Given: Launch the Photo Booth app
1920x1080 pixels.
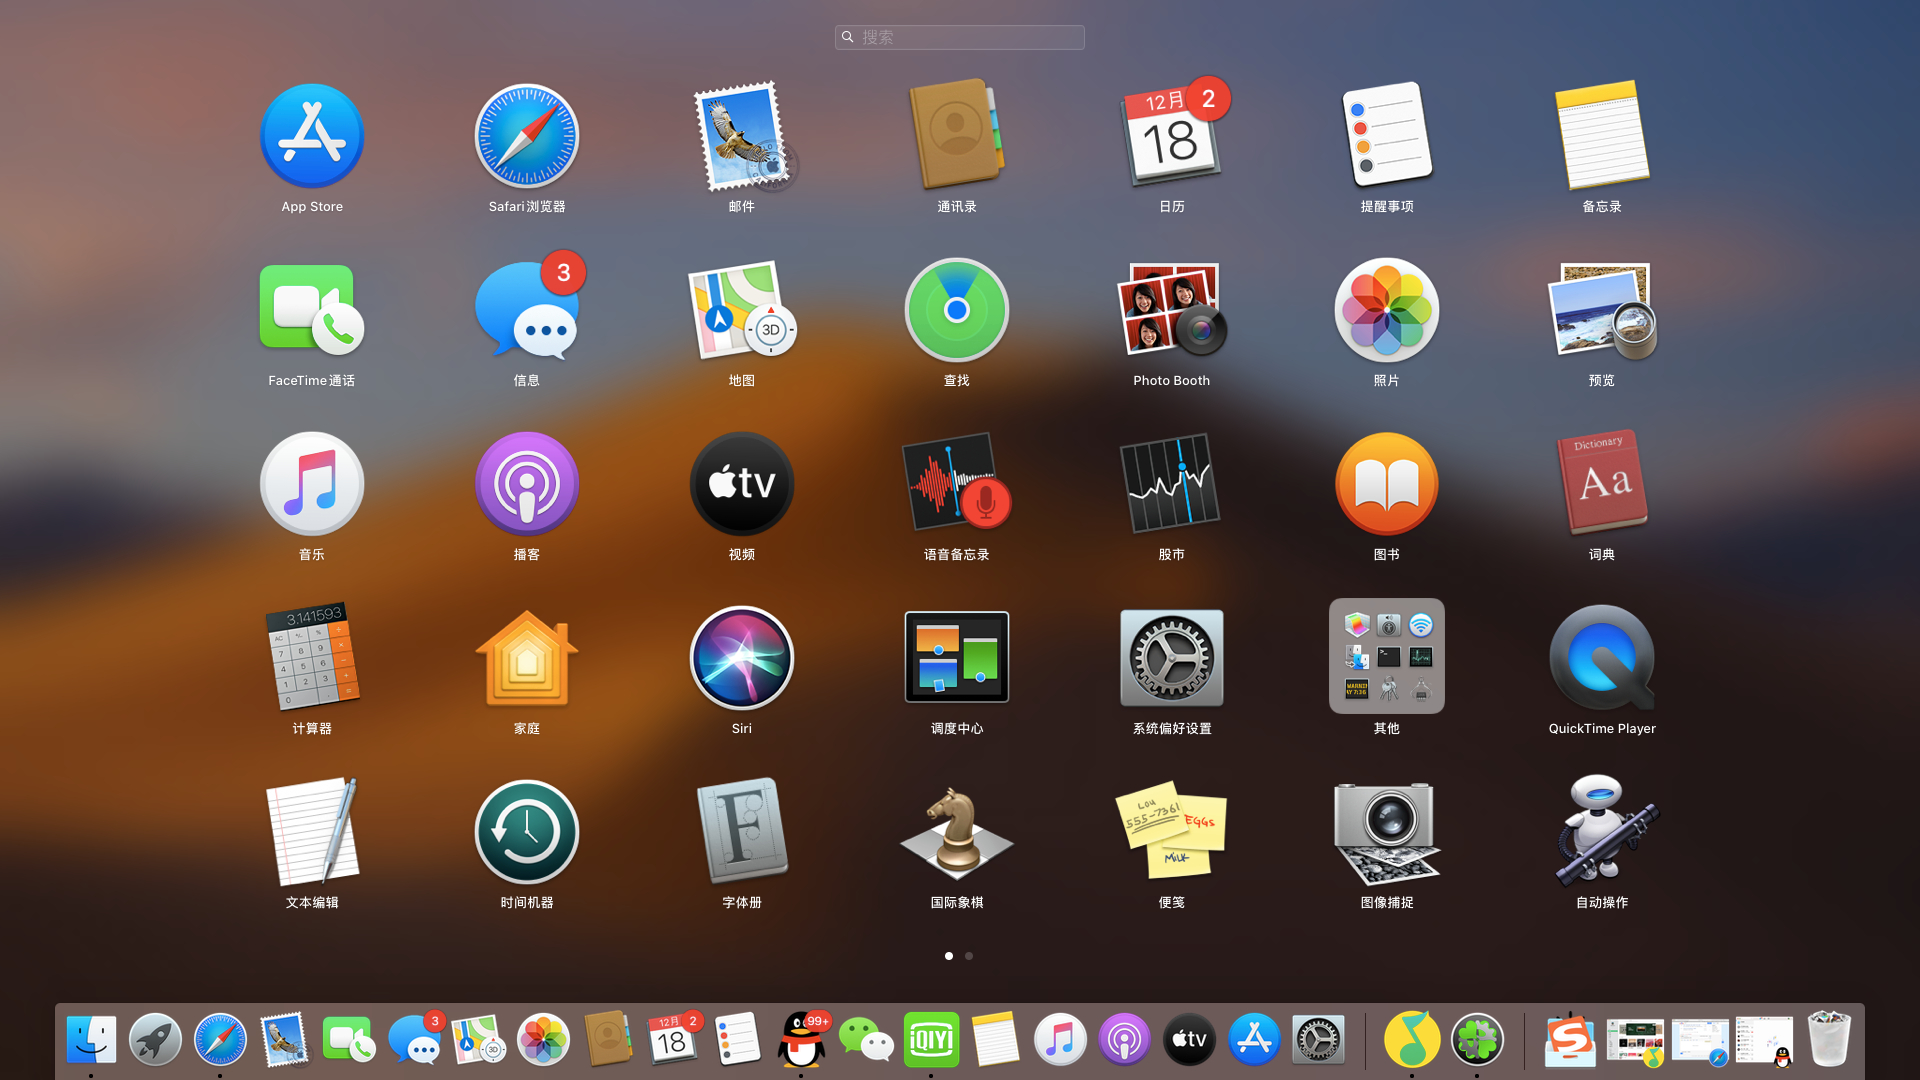Looking at the screenshot, I should [1171, 310].
